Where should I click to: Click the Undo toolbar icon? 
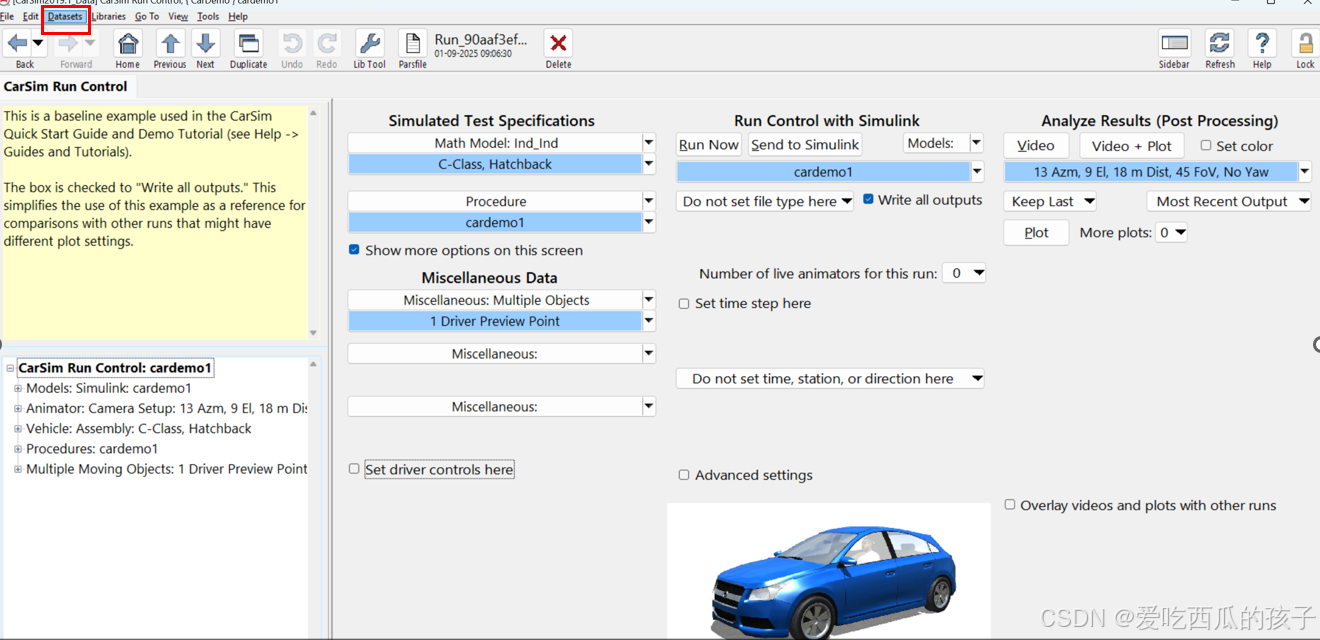click(292, 44)
